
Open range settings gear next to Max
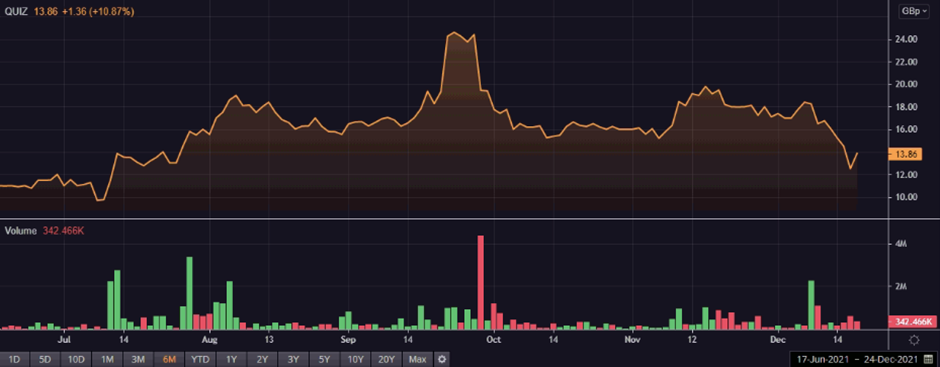point(442,360)
